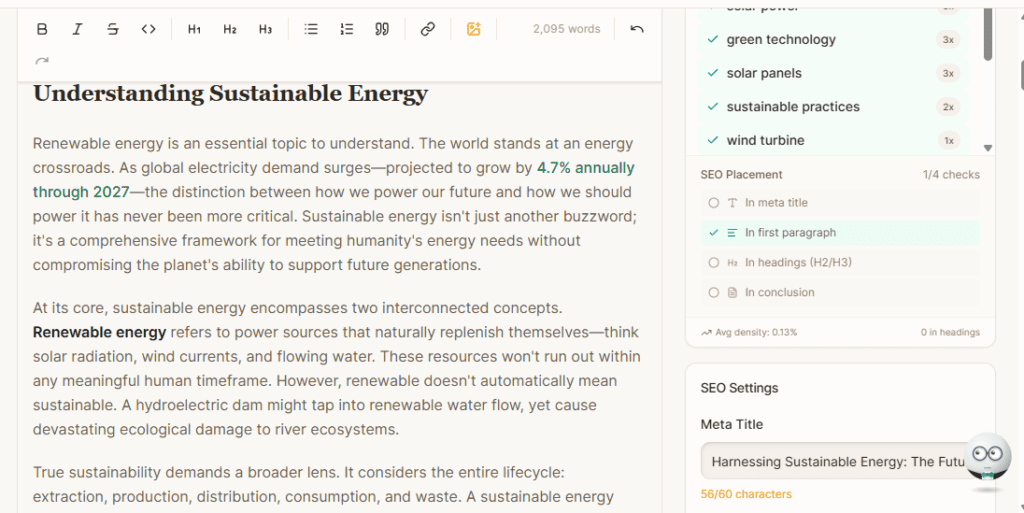Insert a bullet list
The width and height of the screenshot is (1024, 513).
[x=311, y=29]
